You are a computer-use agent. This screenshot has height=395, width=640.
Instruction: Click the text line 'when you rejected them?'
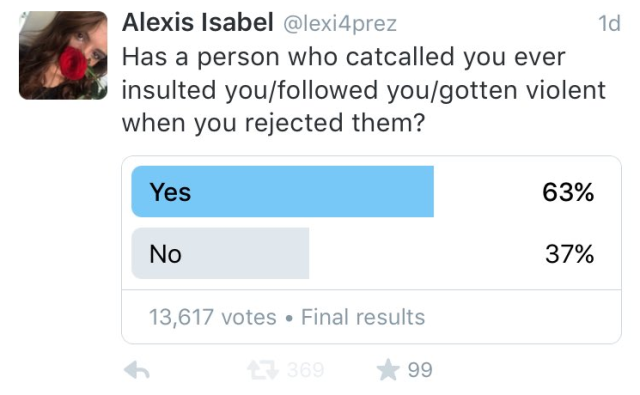tap(273, 123)
